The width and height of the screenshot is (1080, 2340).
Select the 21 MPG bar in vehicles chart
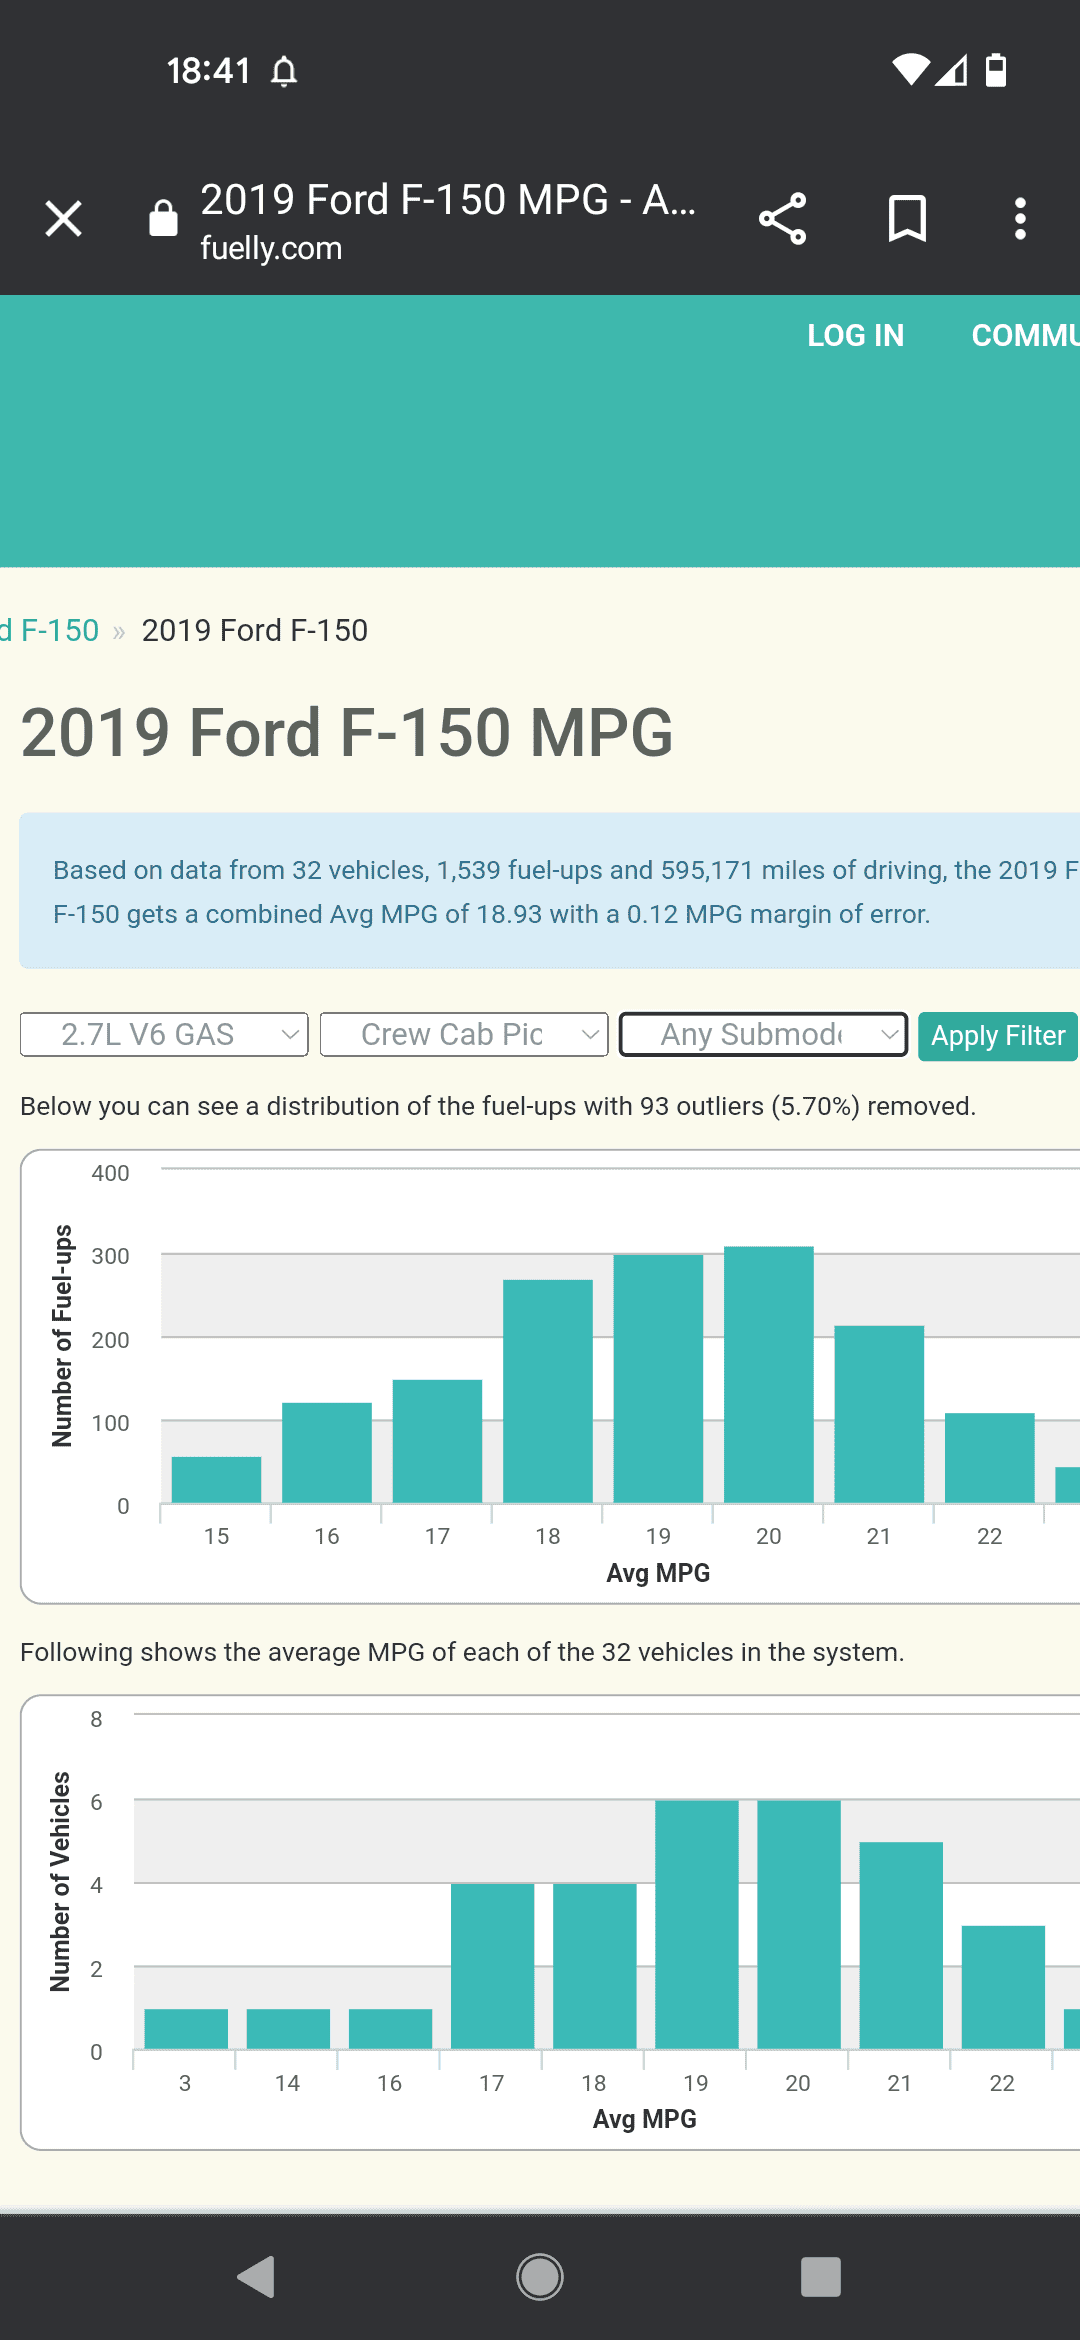pyautogui.click(x=901, y=1945)
